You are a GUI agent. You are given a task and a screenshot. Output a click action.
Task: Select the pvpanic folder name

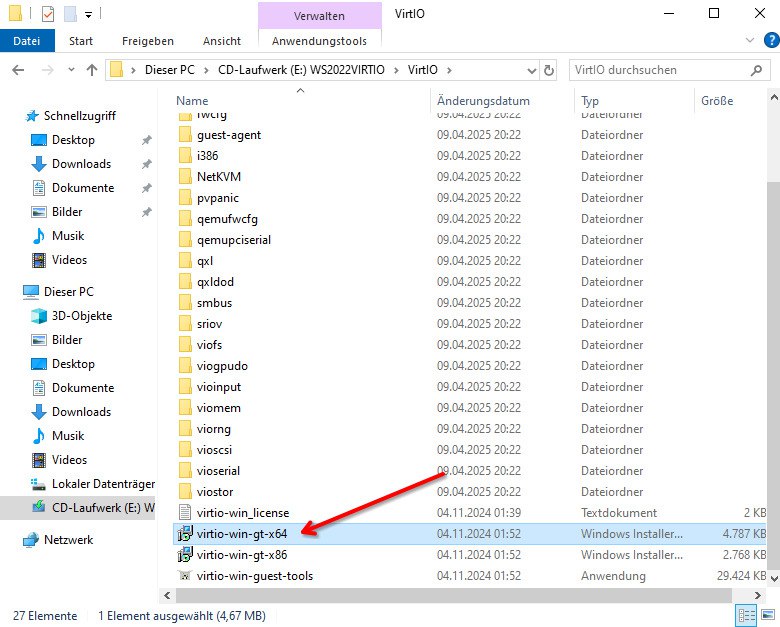click(x=217, y=198)
